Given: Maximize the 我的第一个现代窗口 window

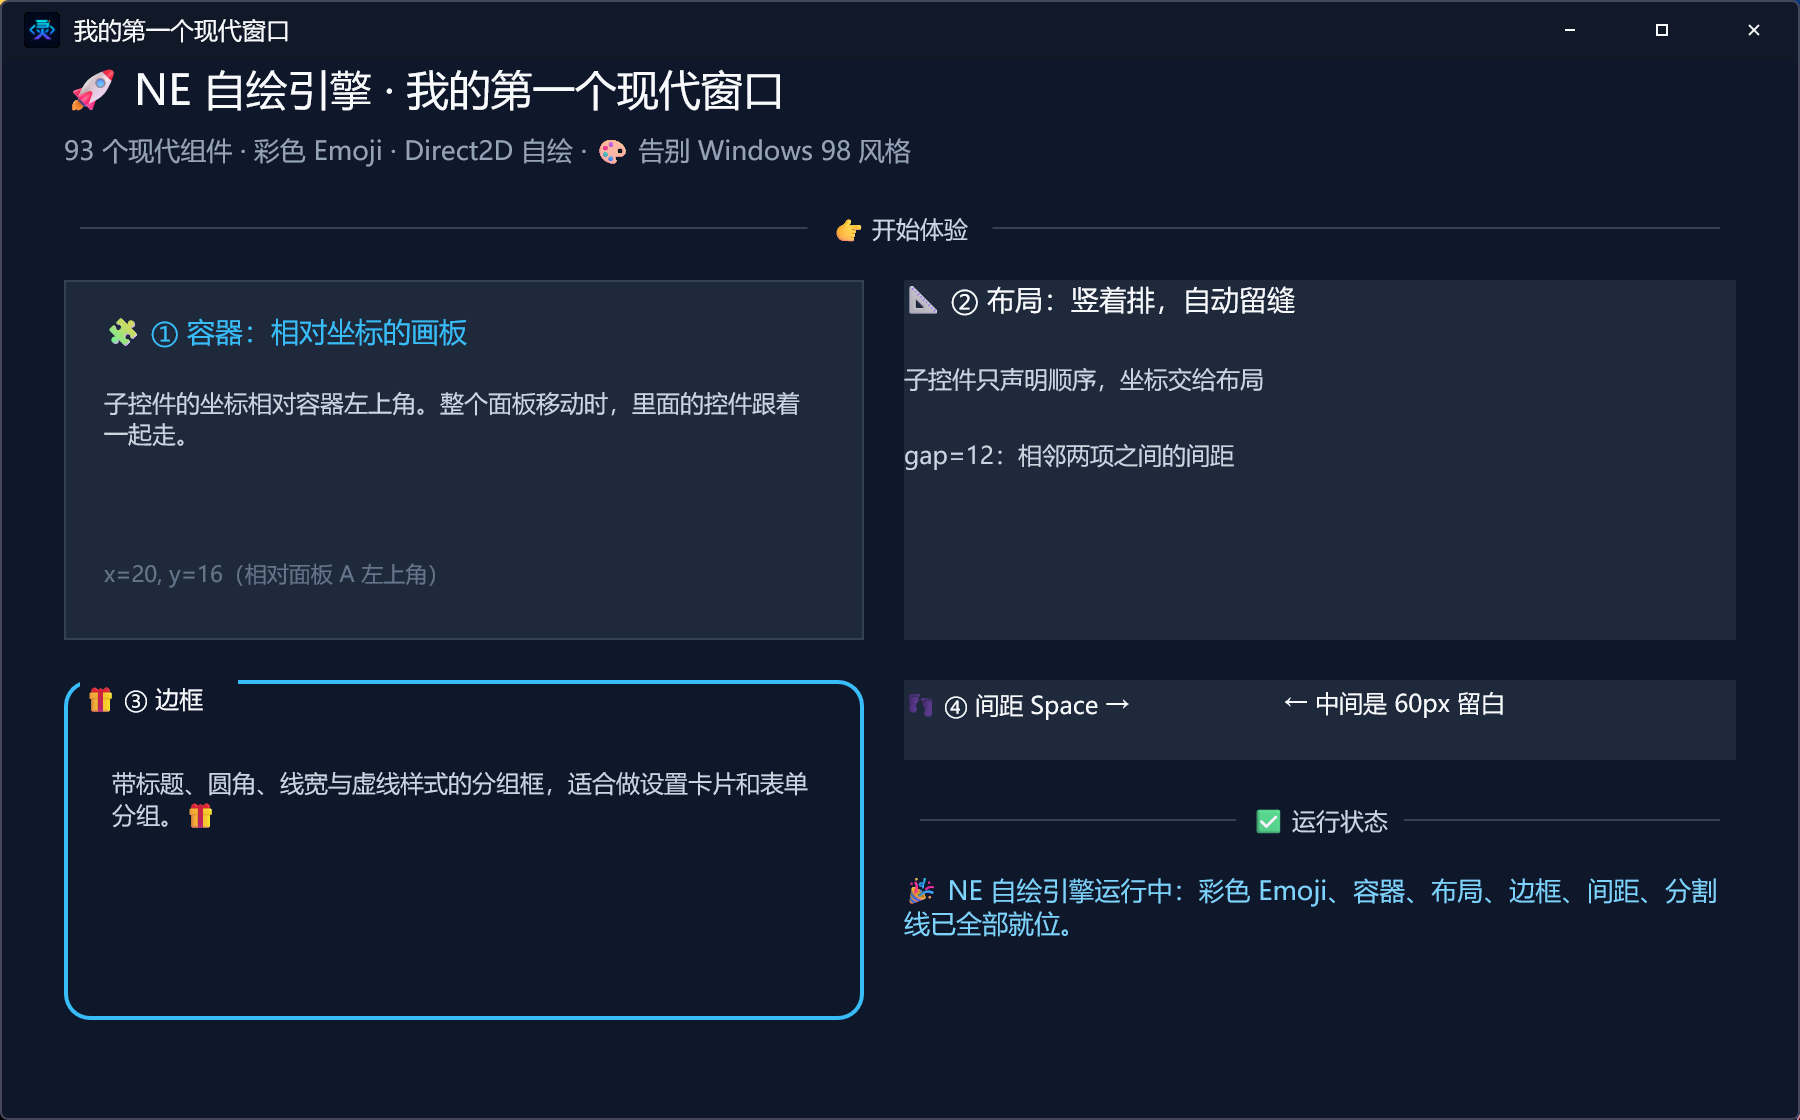Looking at the screenshot, I should pos(1662,30).
